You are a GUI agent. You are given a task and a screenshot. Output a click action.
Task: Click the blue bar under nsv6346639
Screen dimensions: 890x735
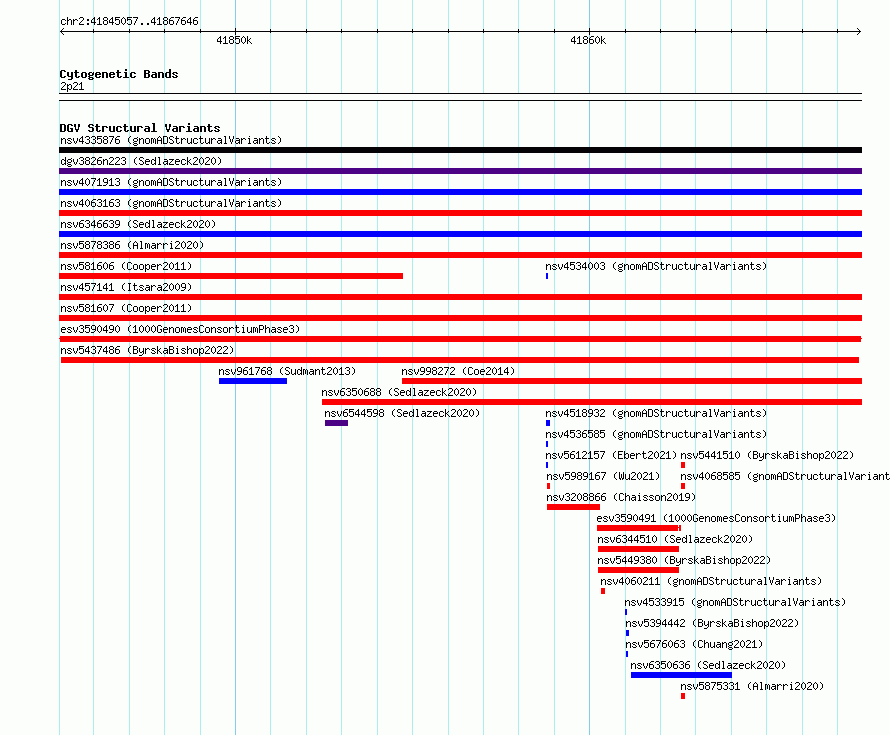[460, 234]
